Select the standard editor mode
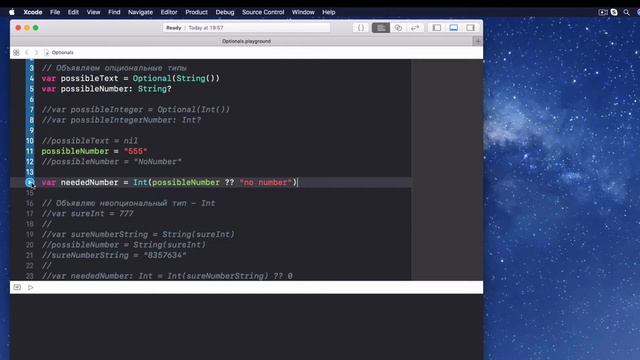The width and height of the screenshot is (640, 360). tap(381, 28)
